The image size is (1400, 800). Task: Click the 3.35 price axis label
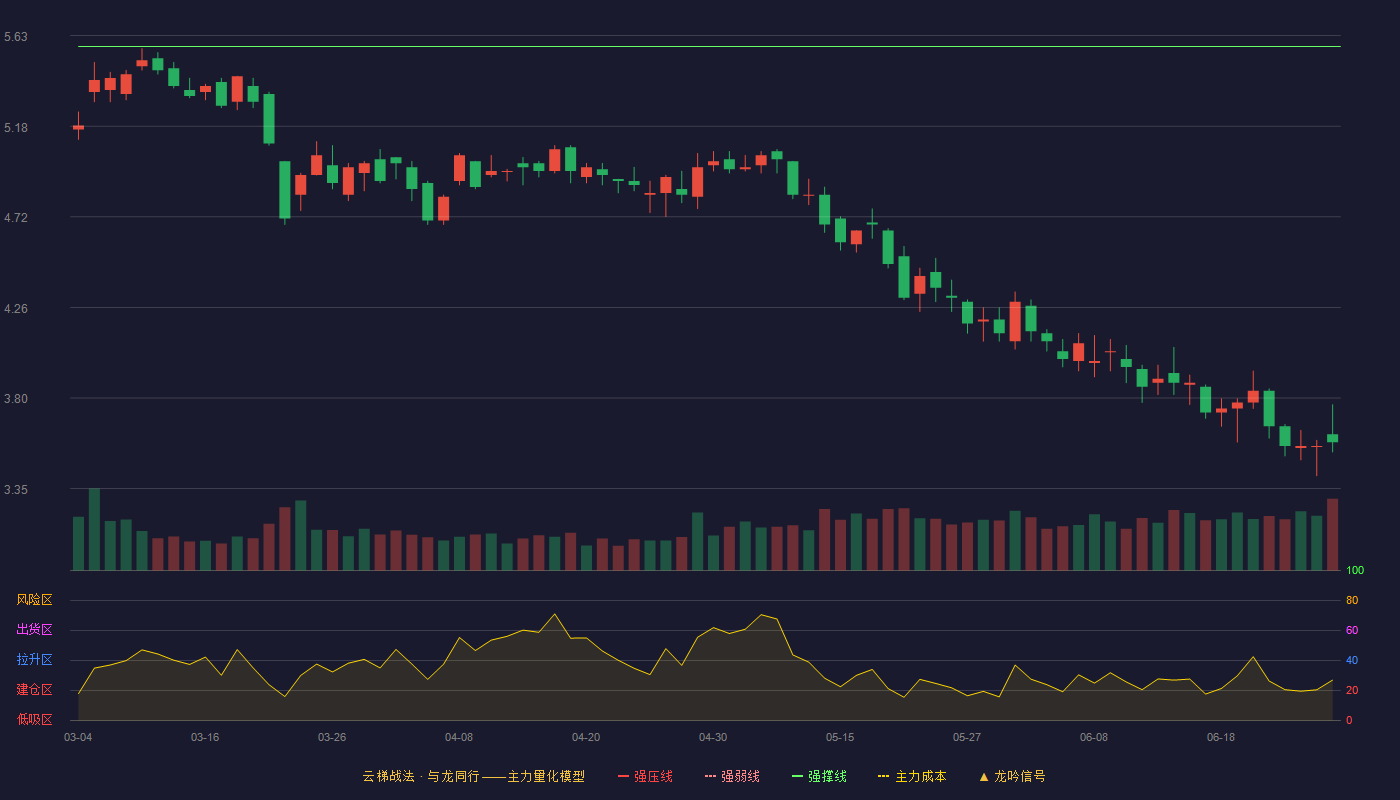[x=16, y=490]
